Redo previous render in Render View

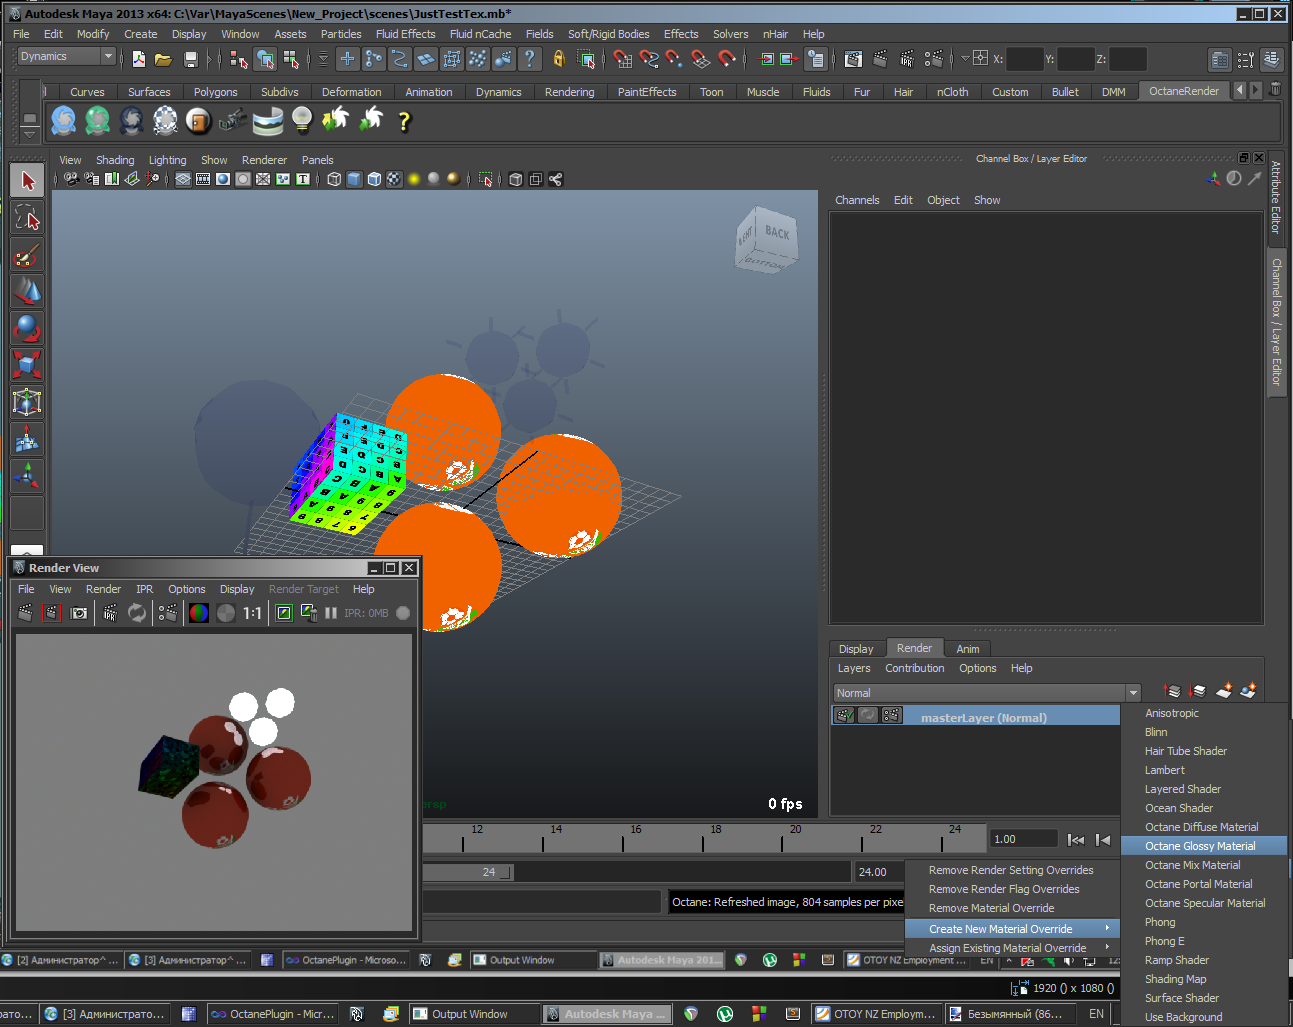[25, 613]
